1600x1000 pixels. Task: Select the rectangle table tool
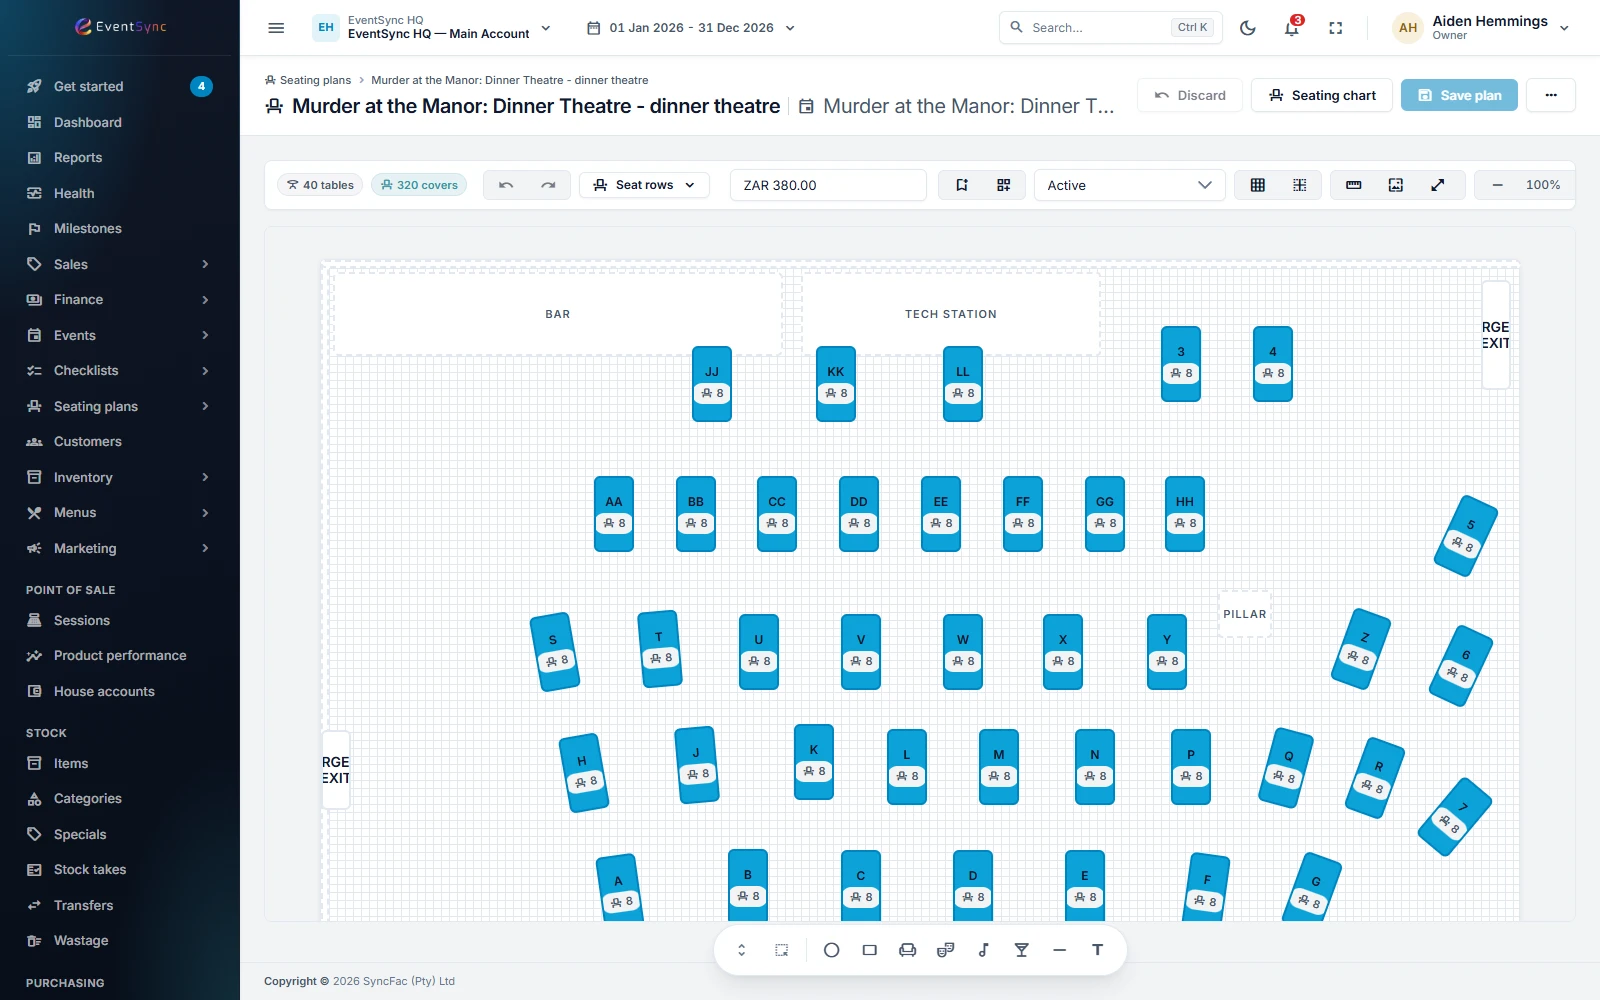870,950
